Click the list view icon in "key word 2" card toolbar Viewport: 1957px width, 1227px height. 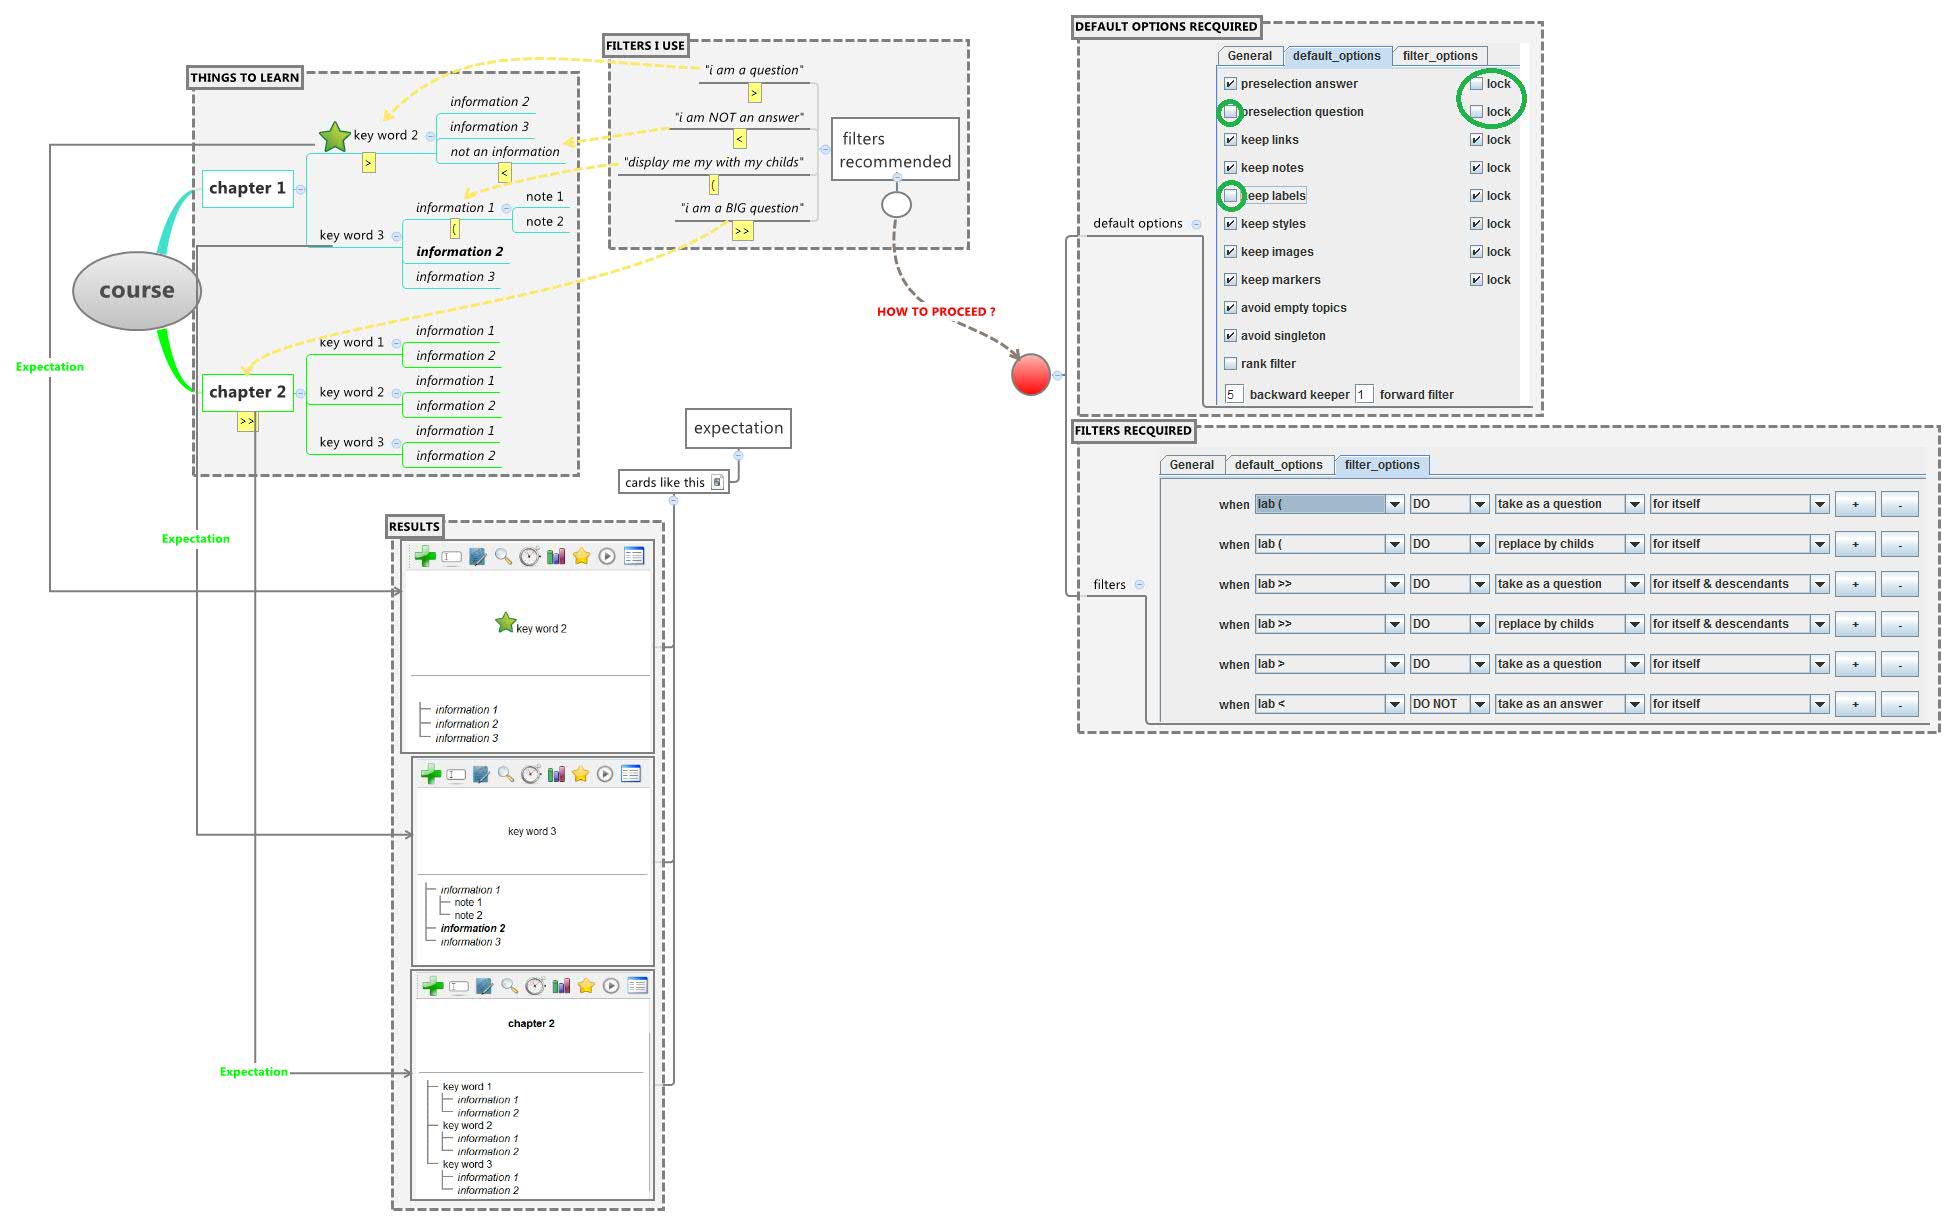tap(634, 556)
